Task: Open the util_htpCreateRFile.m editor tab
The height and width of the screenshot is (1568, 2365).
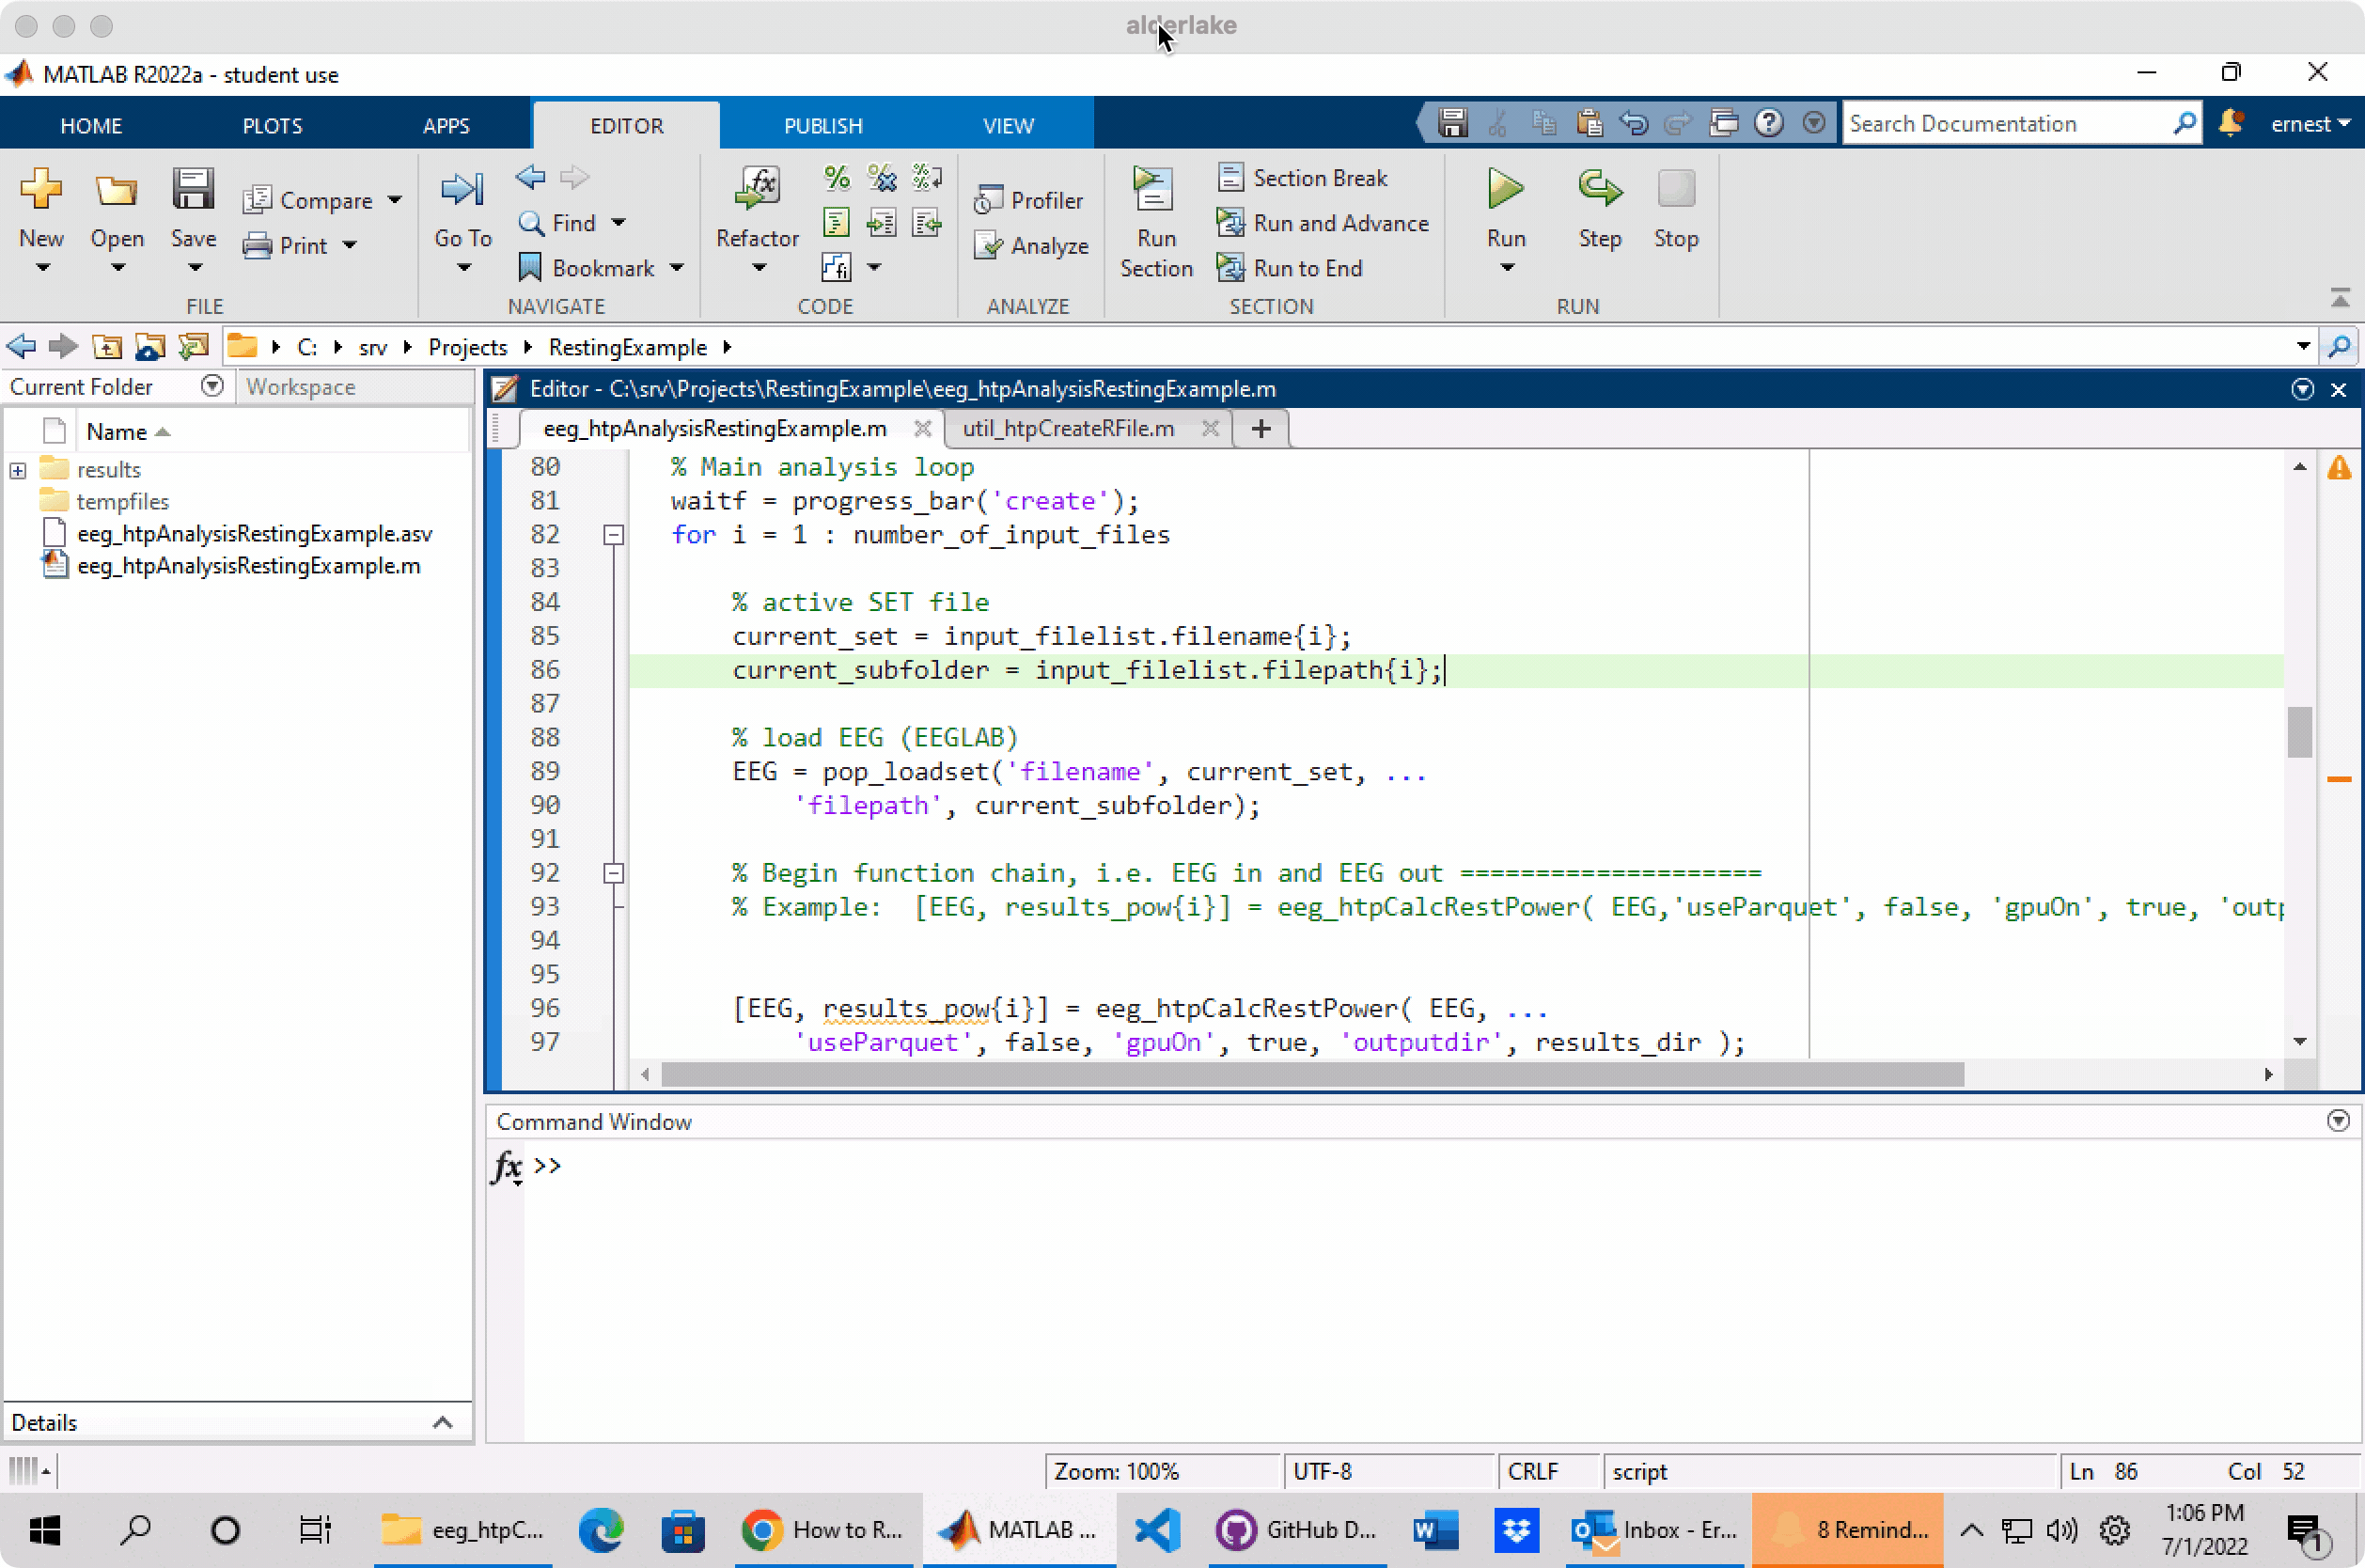Action: click(1067, 429)
